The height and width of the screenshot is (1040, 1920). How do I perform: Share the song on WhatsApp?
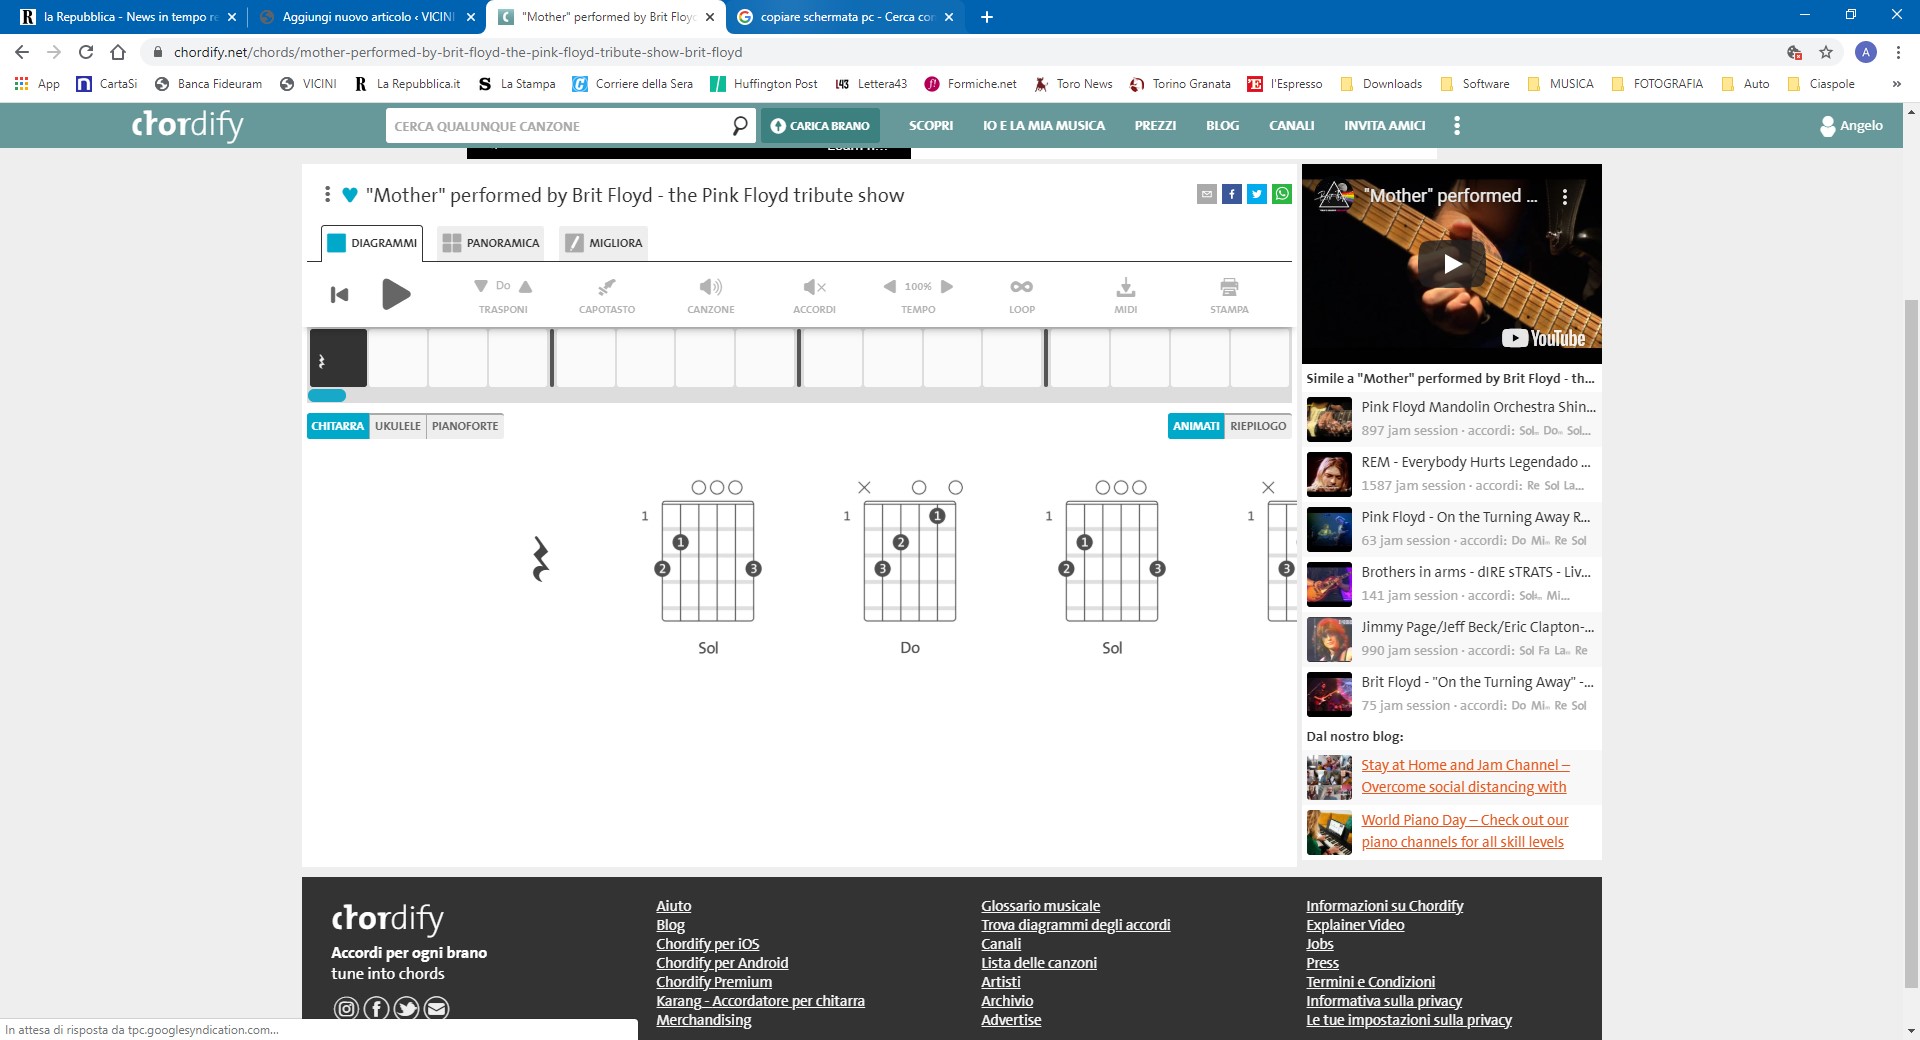[1282, 194]
